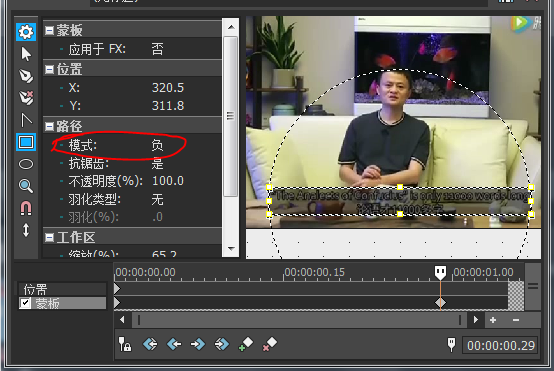Select the zoom magnifier tool

click(x=26, y=186)
